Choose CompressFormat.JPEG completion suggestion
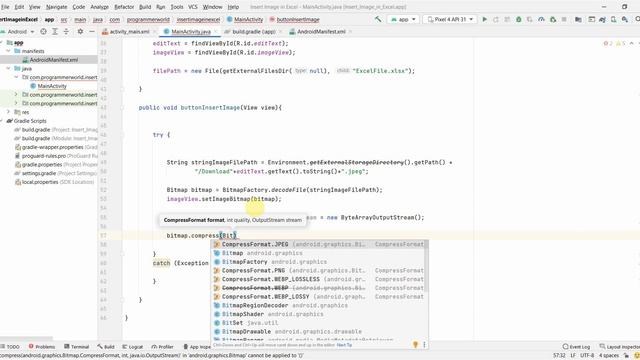The image size is (640, 360). pyautogui.click(x=318, y=244)
